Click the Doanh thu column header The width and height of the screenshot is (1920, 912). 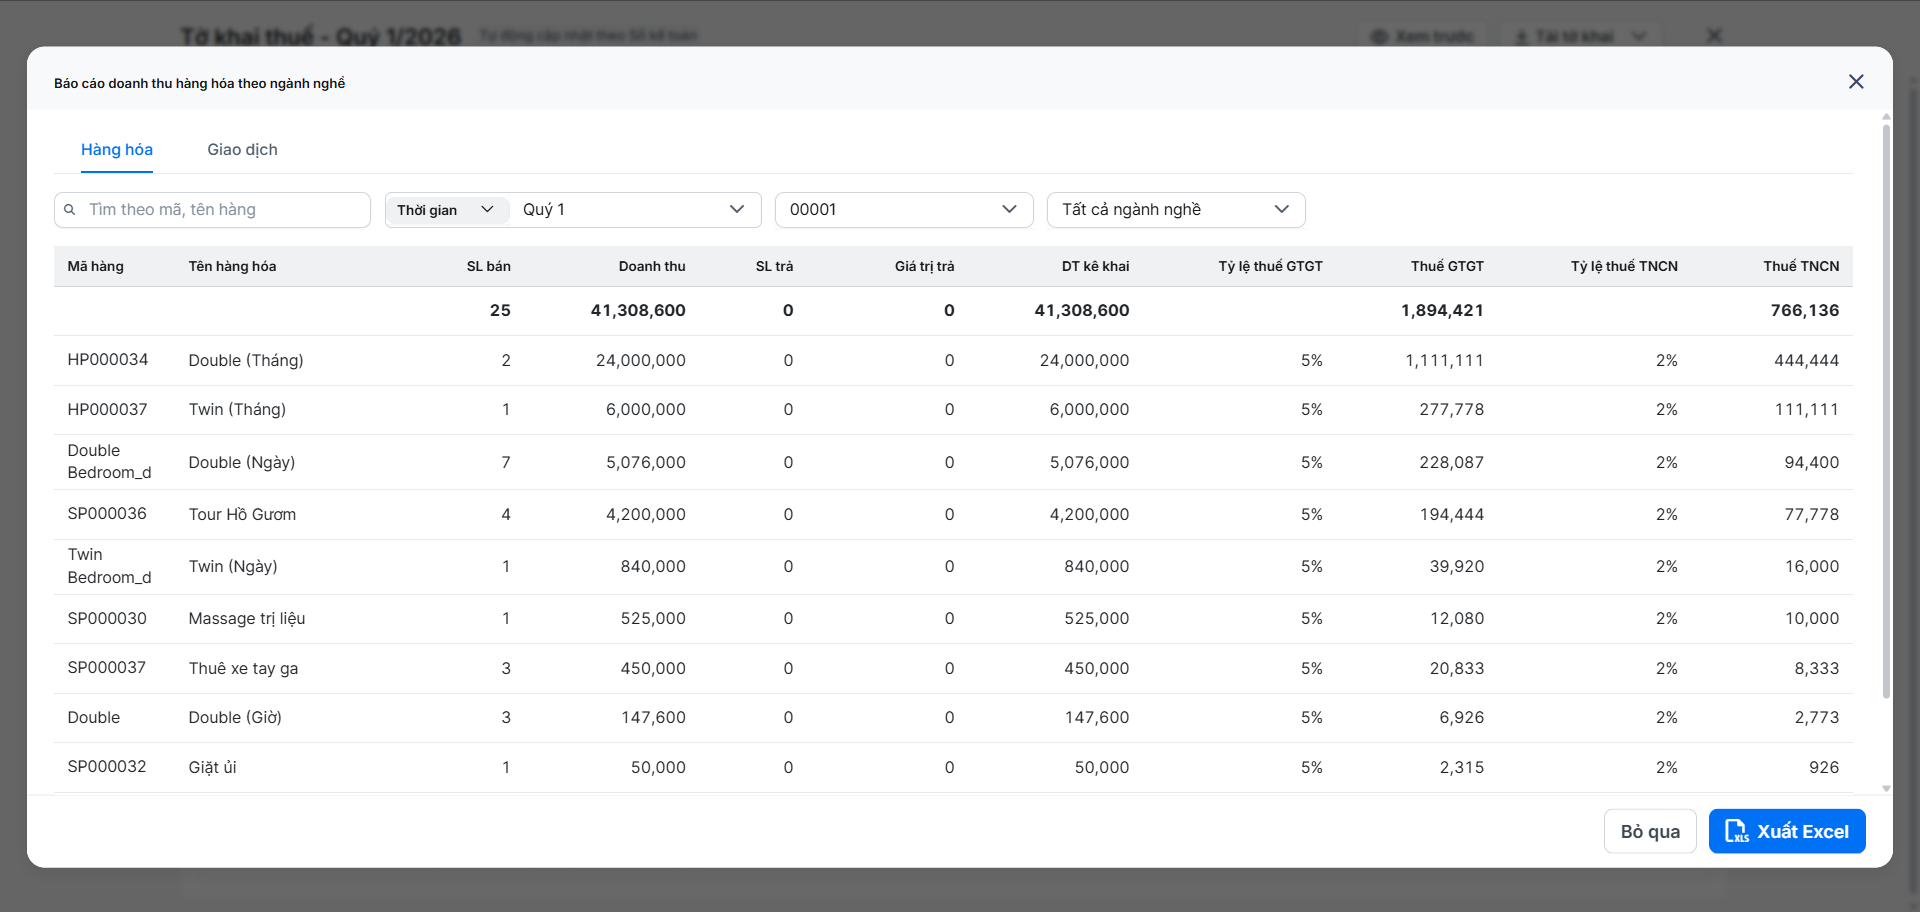click(x=652, y=266)
